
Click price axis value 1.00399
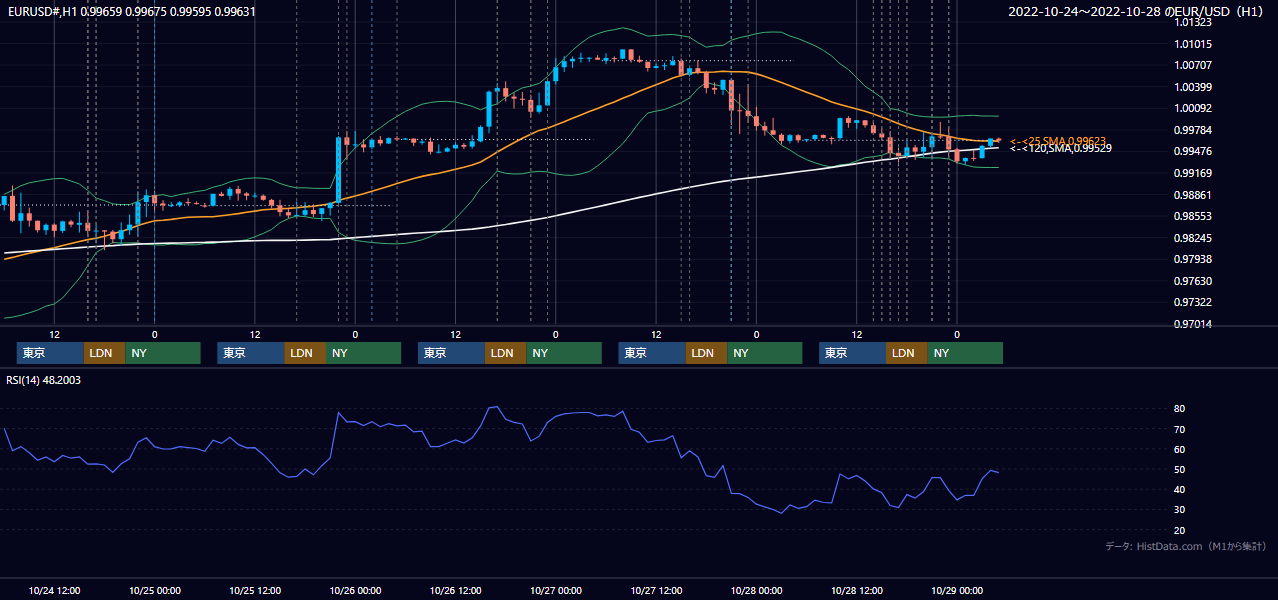coord(1192,87)
